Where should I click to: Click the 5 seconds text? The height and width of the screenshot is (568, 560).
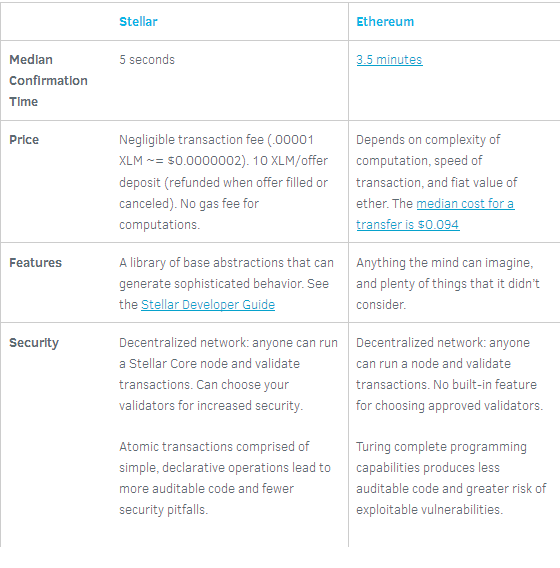click(147, 60)
